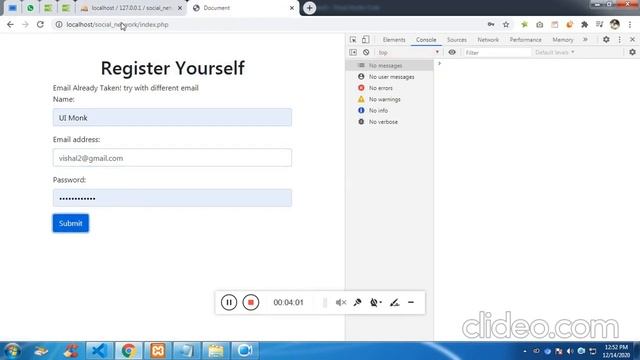Bookmark this page with star icon

506,24
